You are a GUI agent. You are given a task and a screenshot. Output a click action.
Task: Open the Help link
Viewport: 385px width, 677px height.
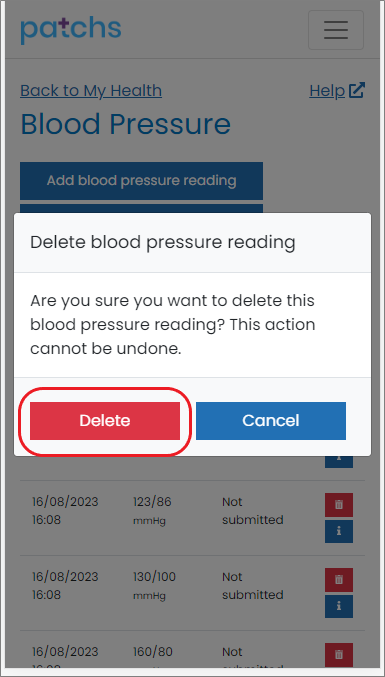[x=327, y=91]
